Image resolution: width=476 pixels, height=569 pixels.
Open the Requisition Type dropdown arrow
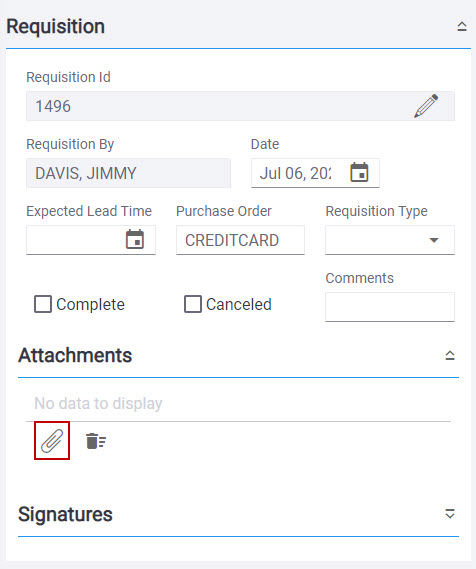coord(434,240)
